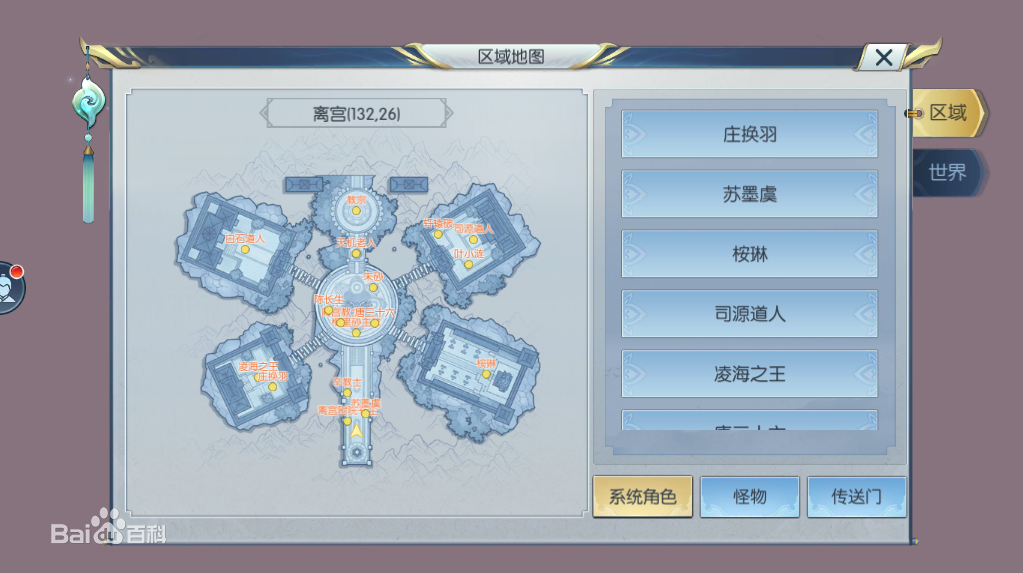Switch to the 区域 tab
Viewport: 1023px width, 573px height.
pos(948,113)
